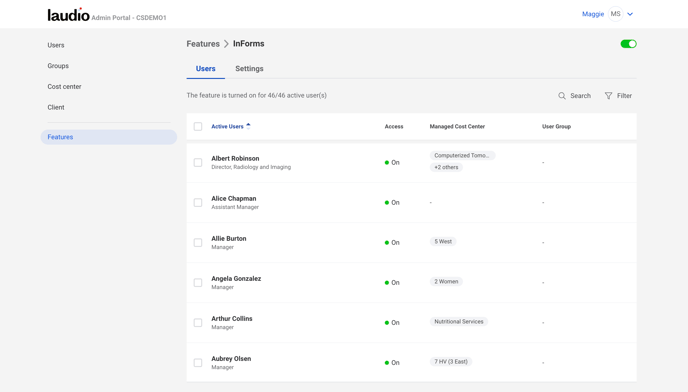
Task: Click the name Albert Robinson
Action: 235,158
